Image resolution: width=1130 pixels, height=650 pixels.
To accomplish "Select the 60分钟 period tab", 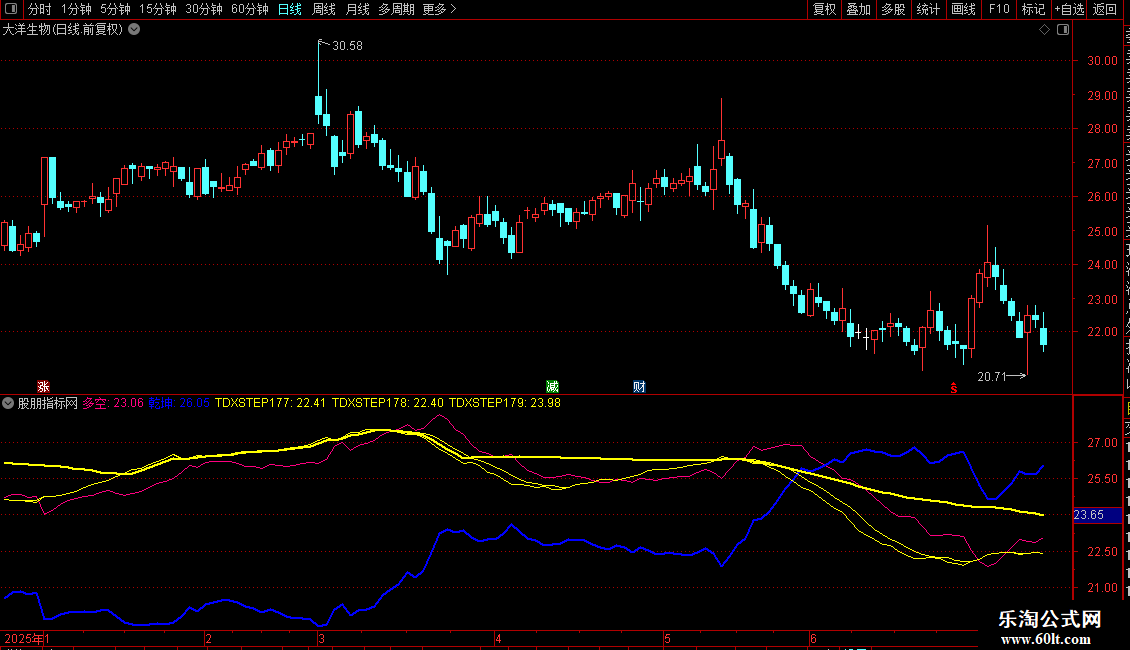I will click(250, 9).
